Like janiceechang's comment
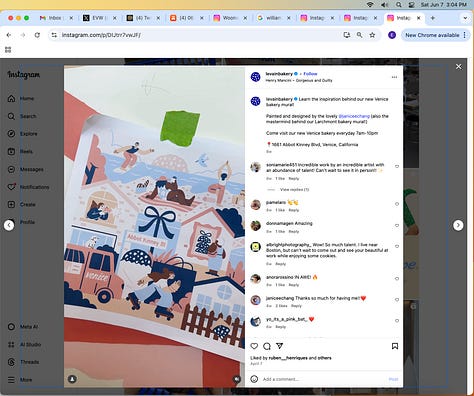The height and width of the screenshot is (396, 474). click(397, 300)
